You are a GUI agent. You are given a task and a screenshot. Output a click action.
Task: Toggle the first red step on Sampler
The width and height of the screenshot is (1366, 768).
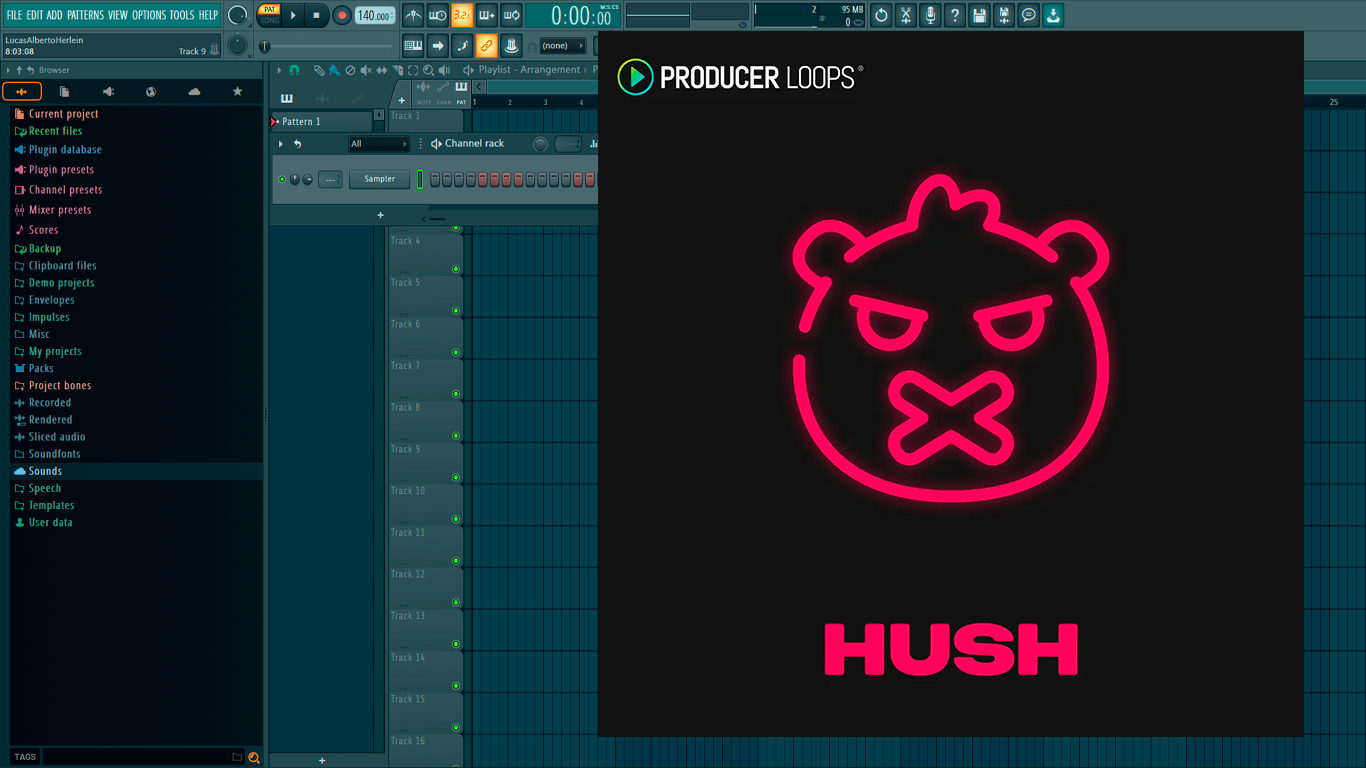point(483,179)
